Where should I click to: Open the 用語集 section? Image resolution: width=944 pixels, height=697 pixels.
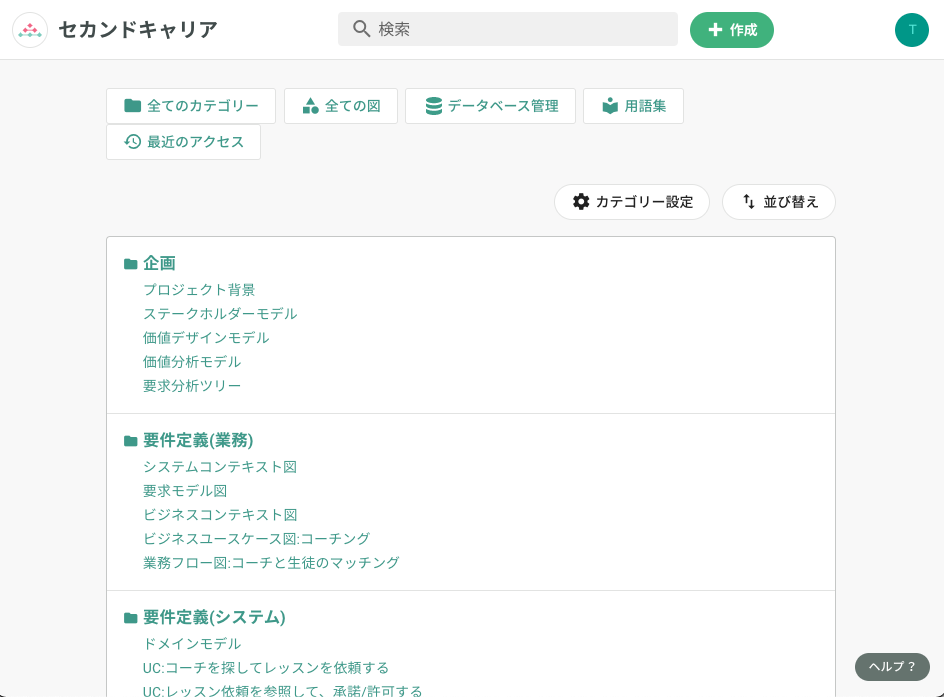pyautogui.click(x=633, y=105)
